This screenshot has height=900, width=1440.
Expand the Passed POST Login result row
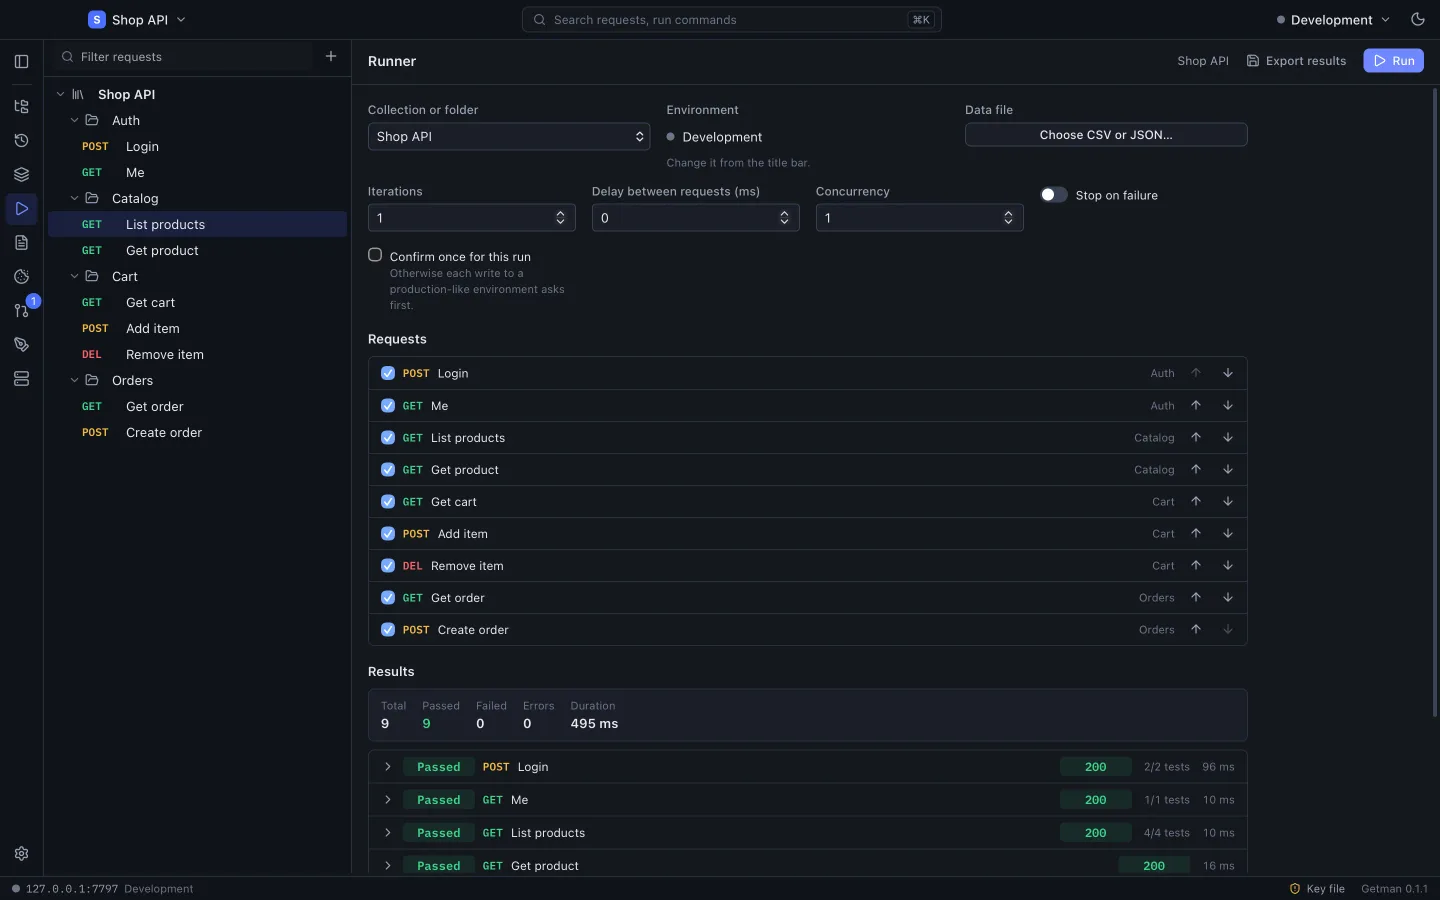387,767
